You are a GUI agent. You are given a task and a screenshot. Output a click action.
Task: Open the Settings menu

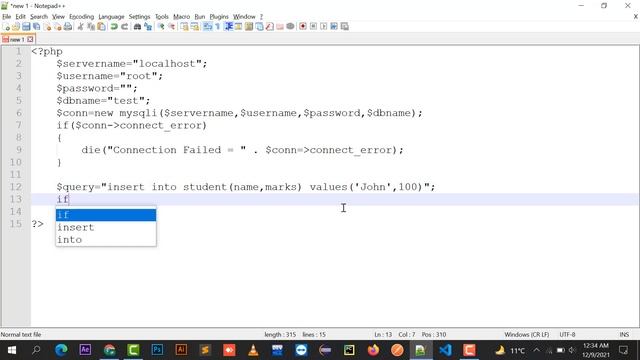coord(139,17)
